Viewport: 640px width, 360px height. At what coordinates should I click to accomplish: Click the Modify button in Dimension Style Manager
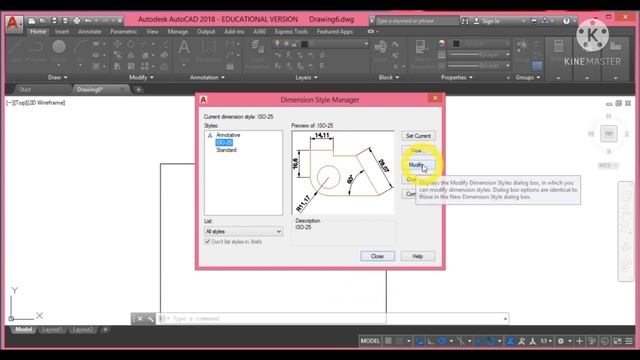click(x=418, y=165)
